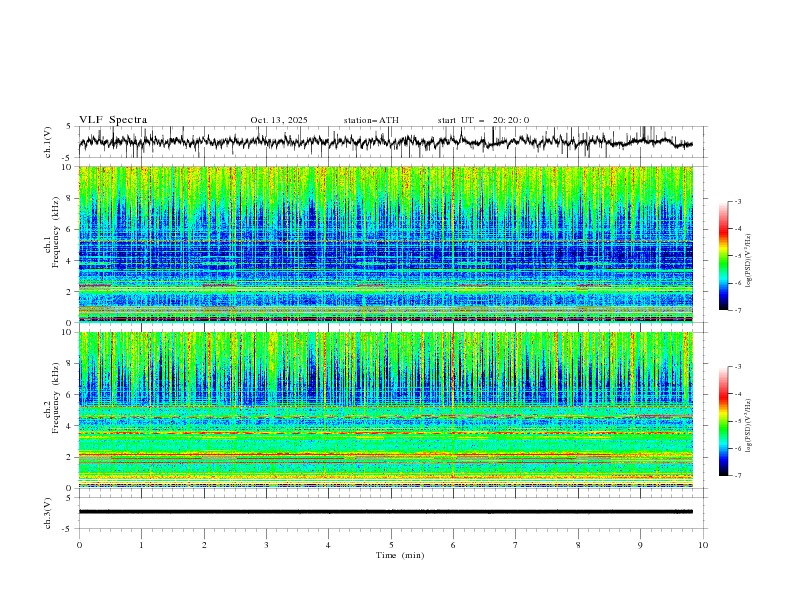Click inside the ch.1 spectrogram panel
The height and width of the screenshot is (612, 792).
(386, 244)
